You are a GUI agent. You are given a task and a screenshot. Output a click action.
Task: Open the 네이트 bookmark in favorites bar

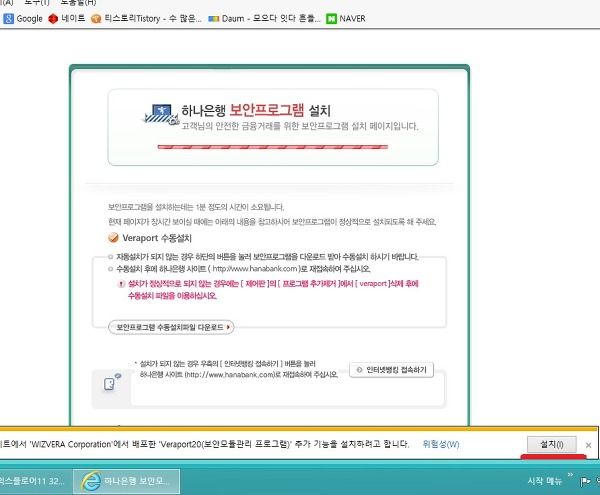[67, 18]
